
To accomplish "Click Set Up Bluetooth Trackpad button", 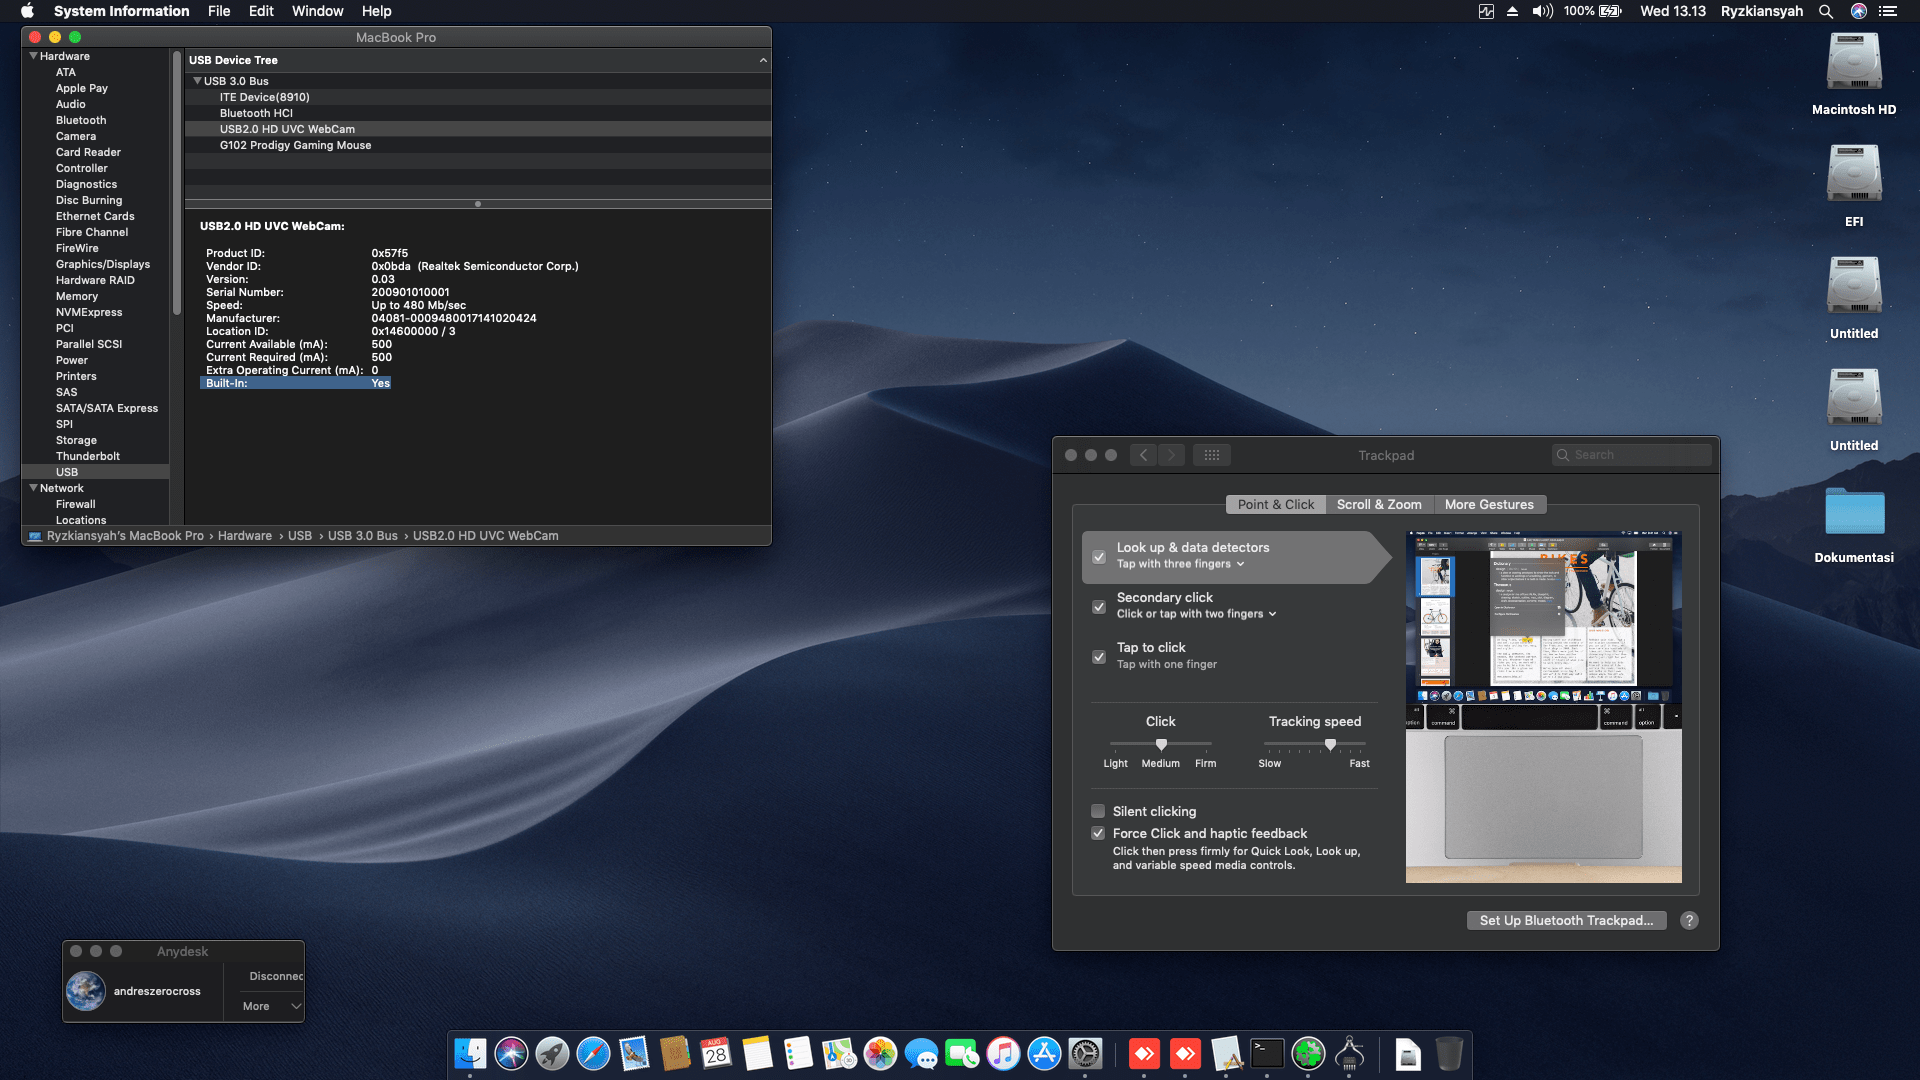I will (1566, 920).
